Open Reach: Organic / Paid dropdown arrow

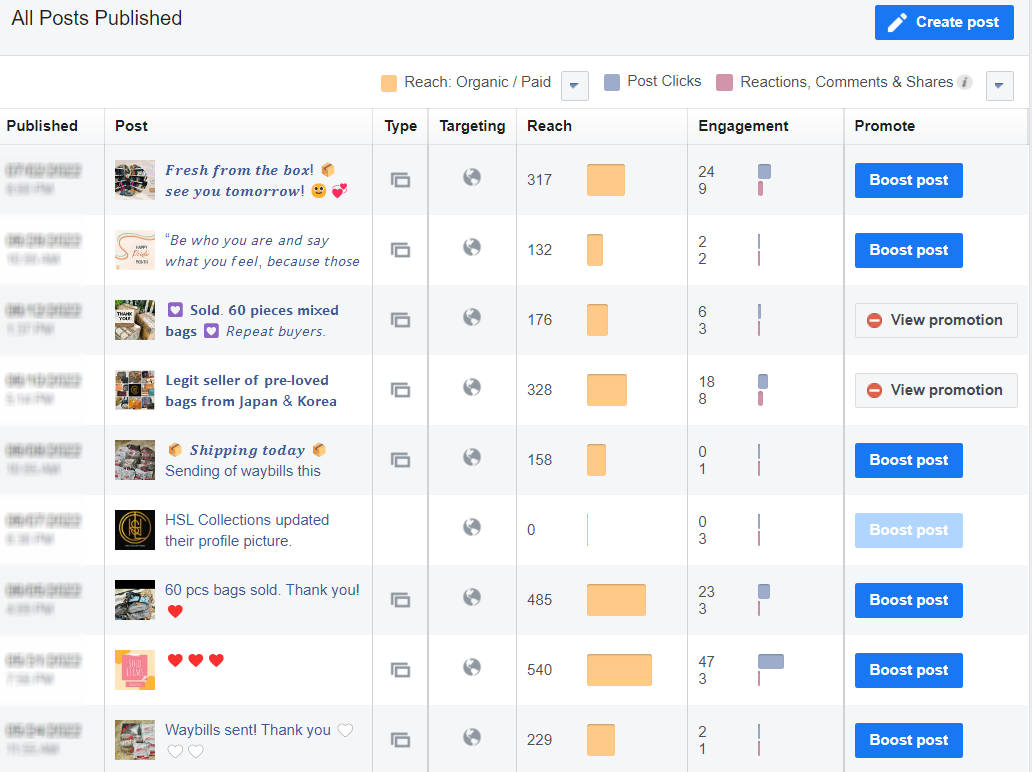[574, 86]
